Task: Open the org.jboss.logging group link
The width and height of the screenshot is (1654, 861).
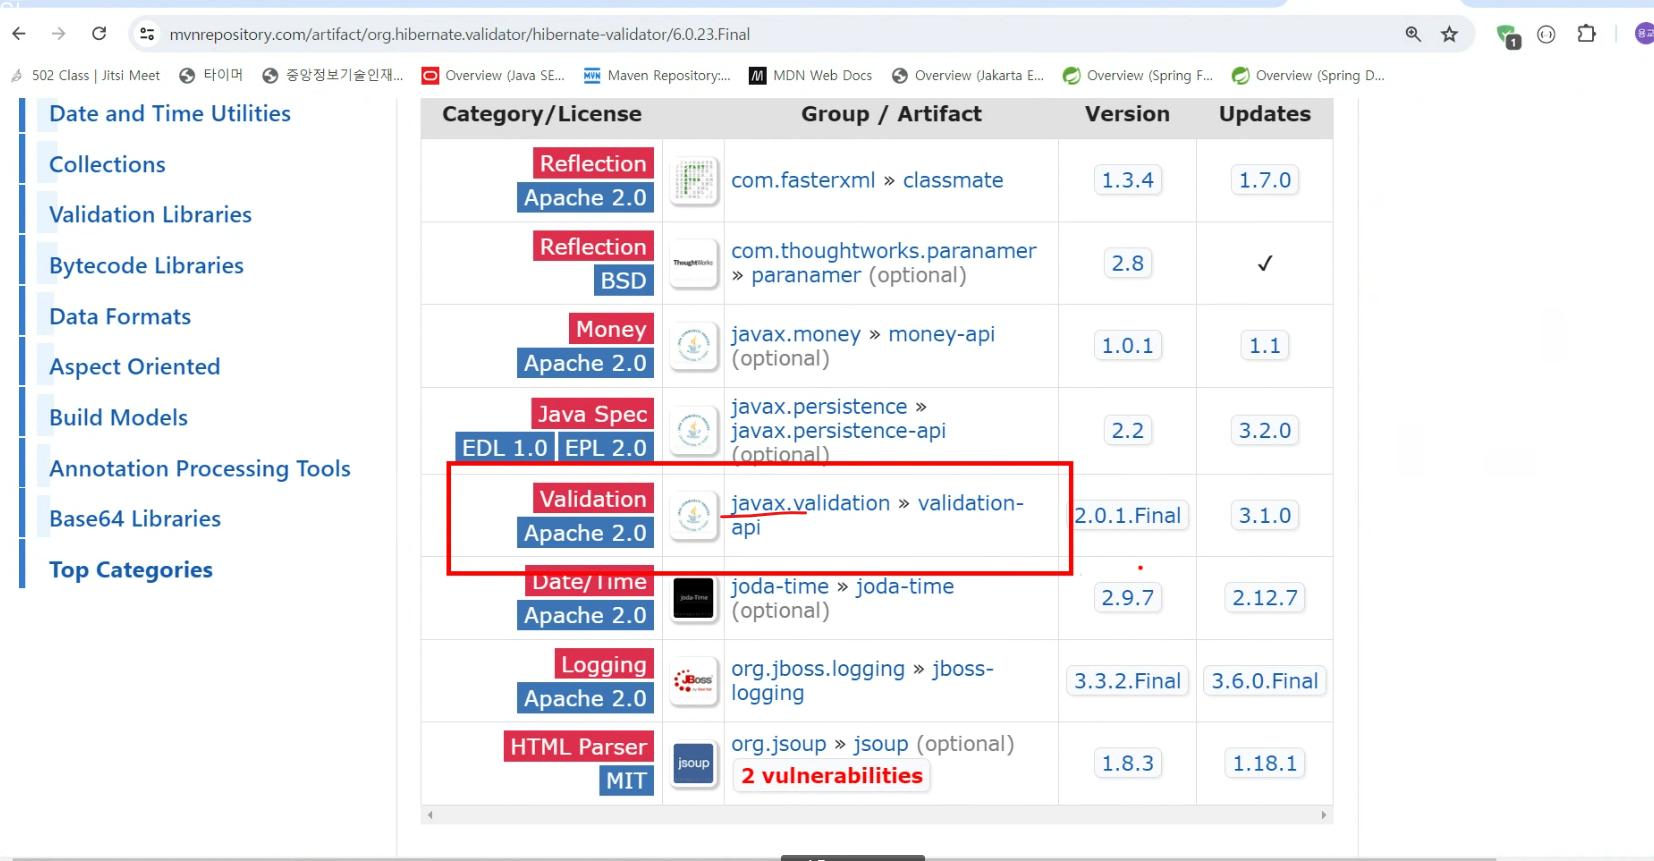Action: click(818, 669)
